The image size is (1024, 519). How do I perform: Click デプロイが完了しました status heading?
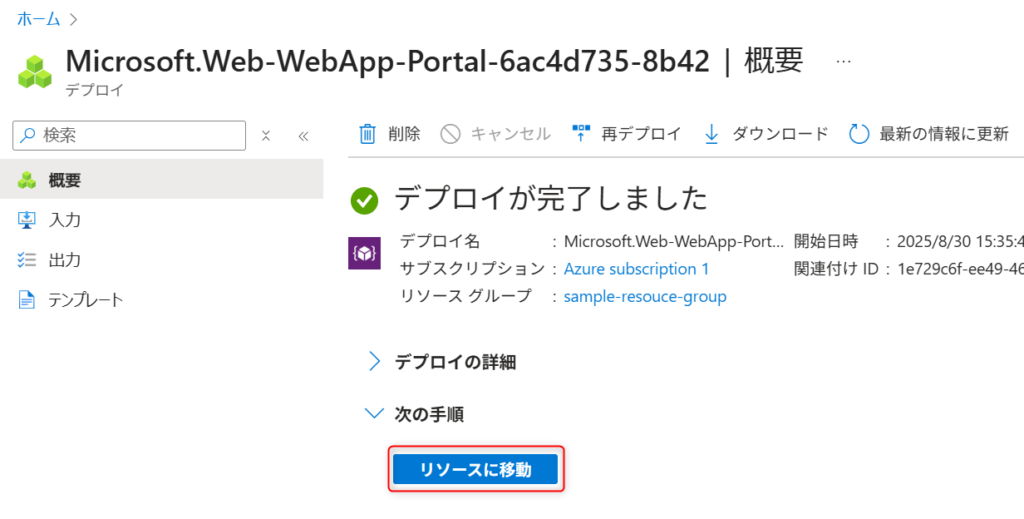click(551, 198)
